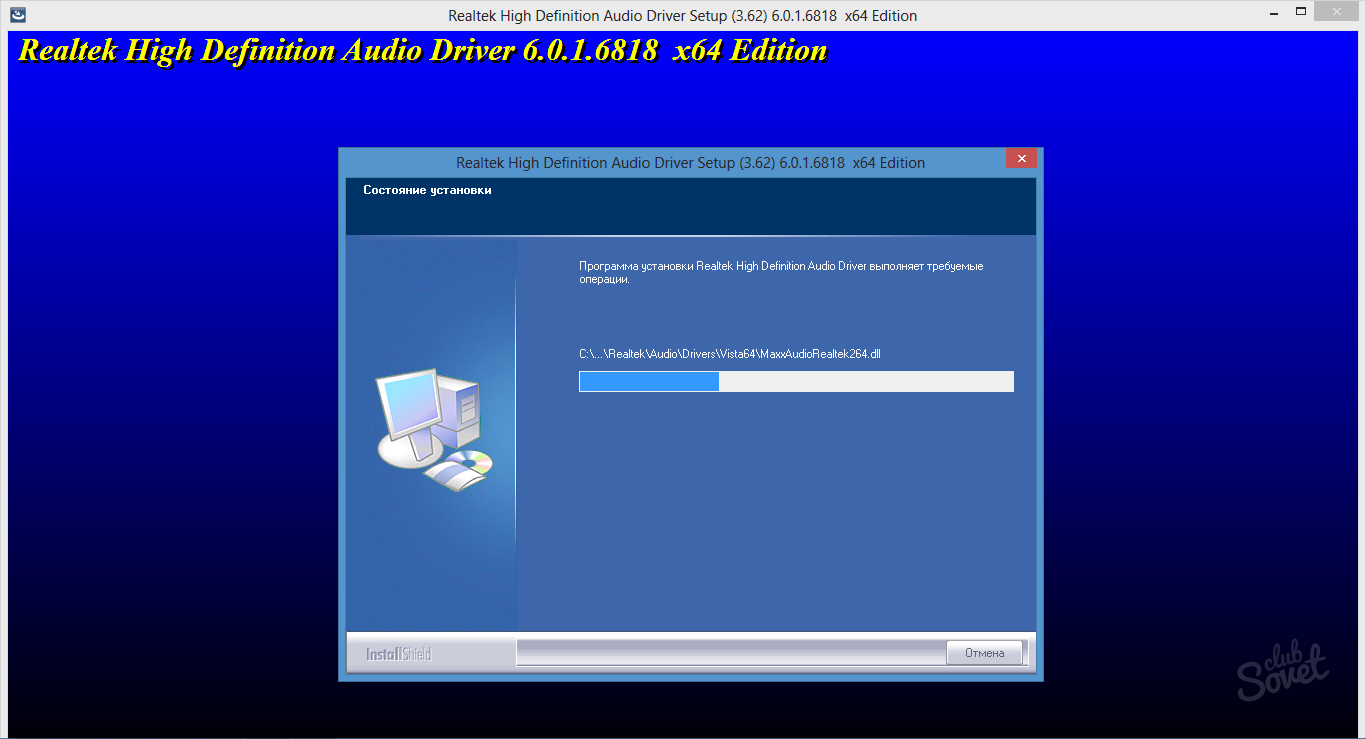Click the empty part of the progress bar
The height and width of the screenshot is (739, 1366).
tap(865, 381)
